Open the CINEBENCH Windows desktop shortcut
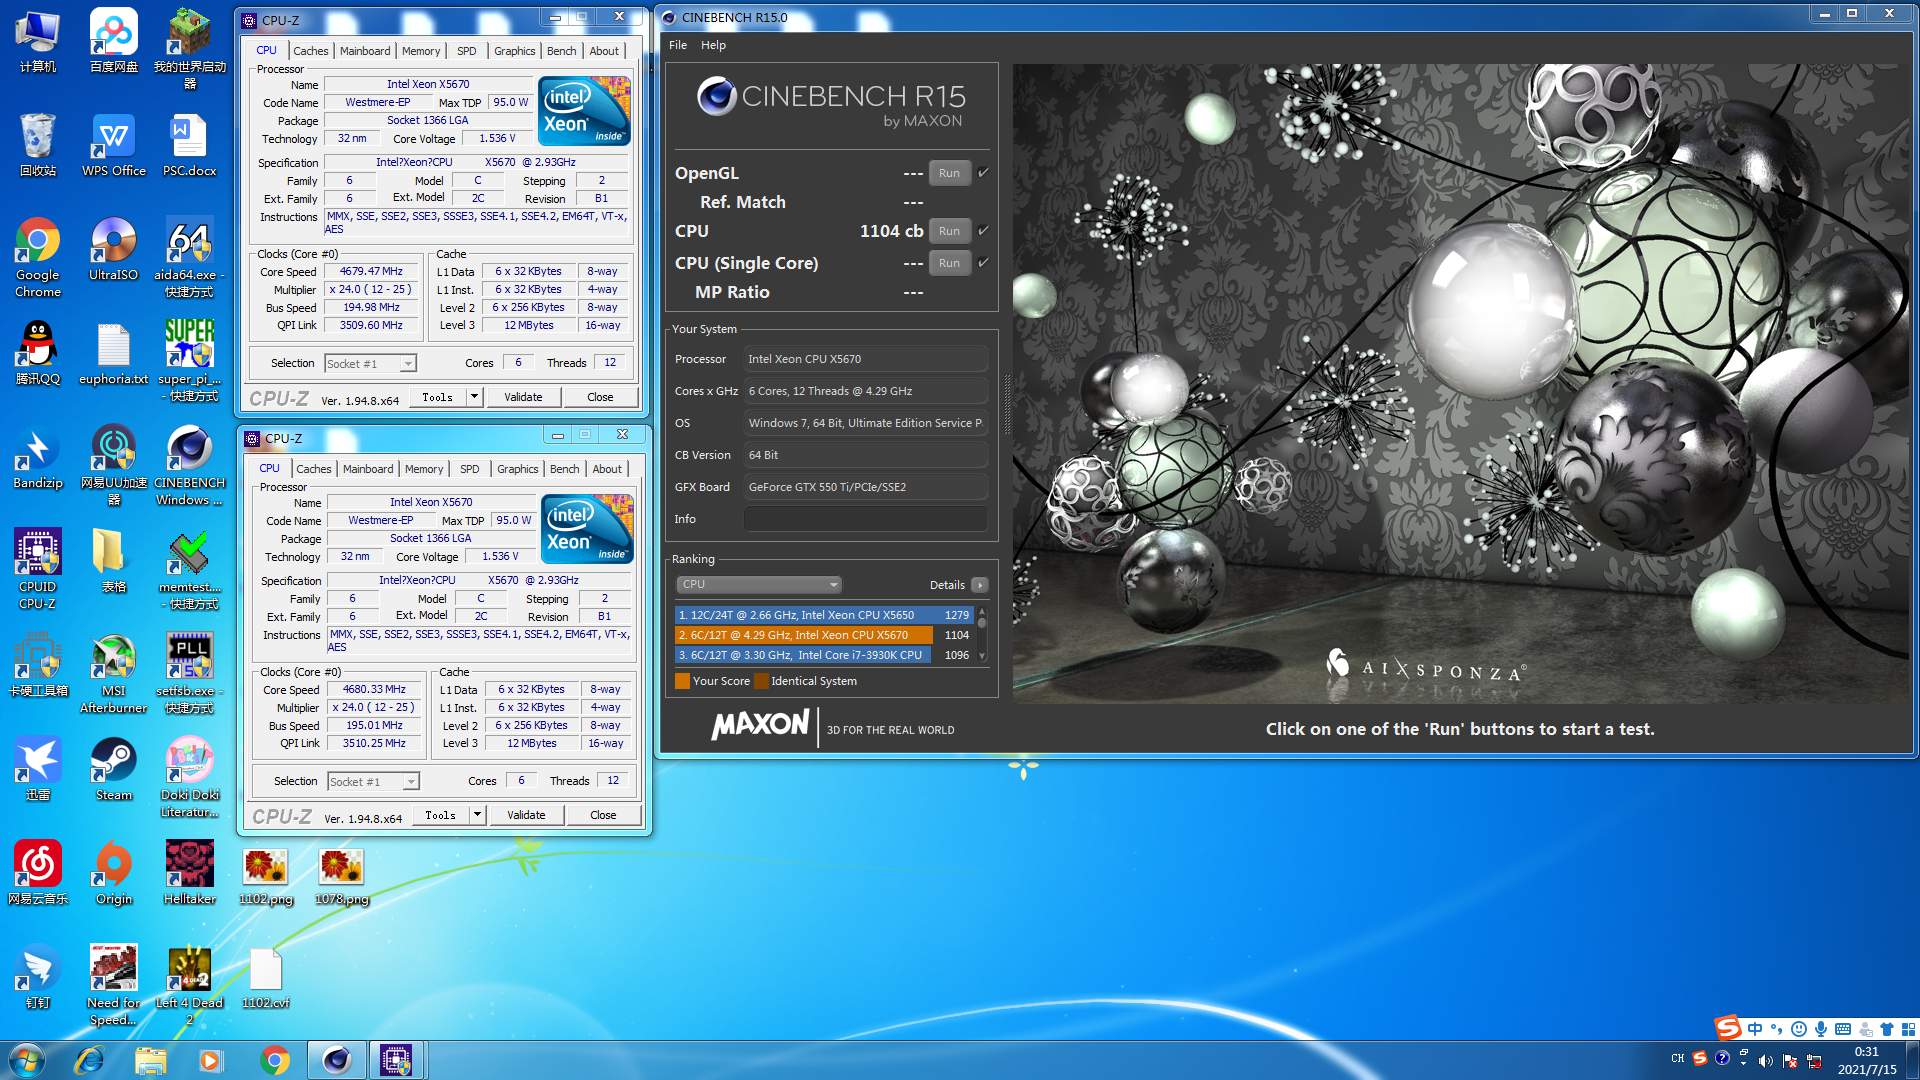 click(189, 465)
